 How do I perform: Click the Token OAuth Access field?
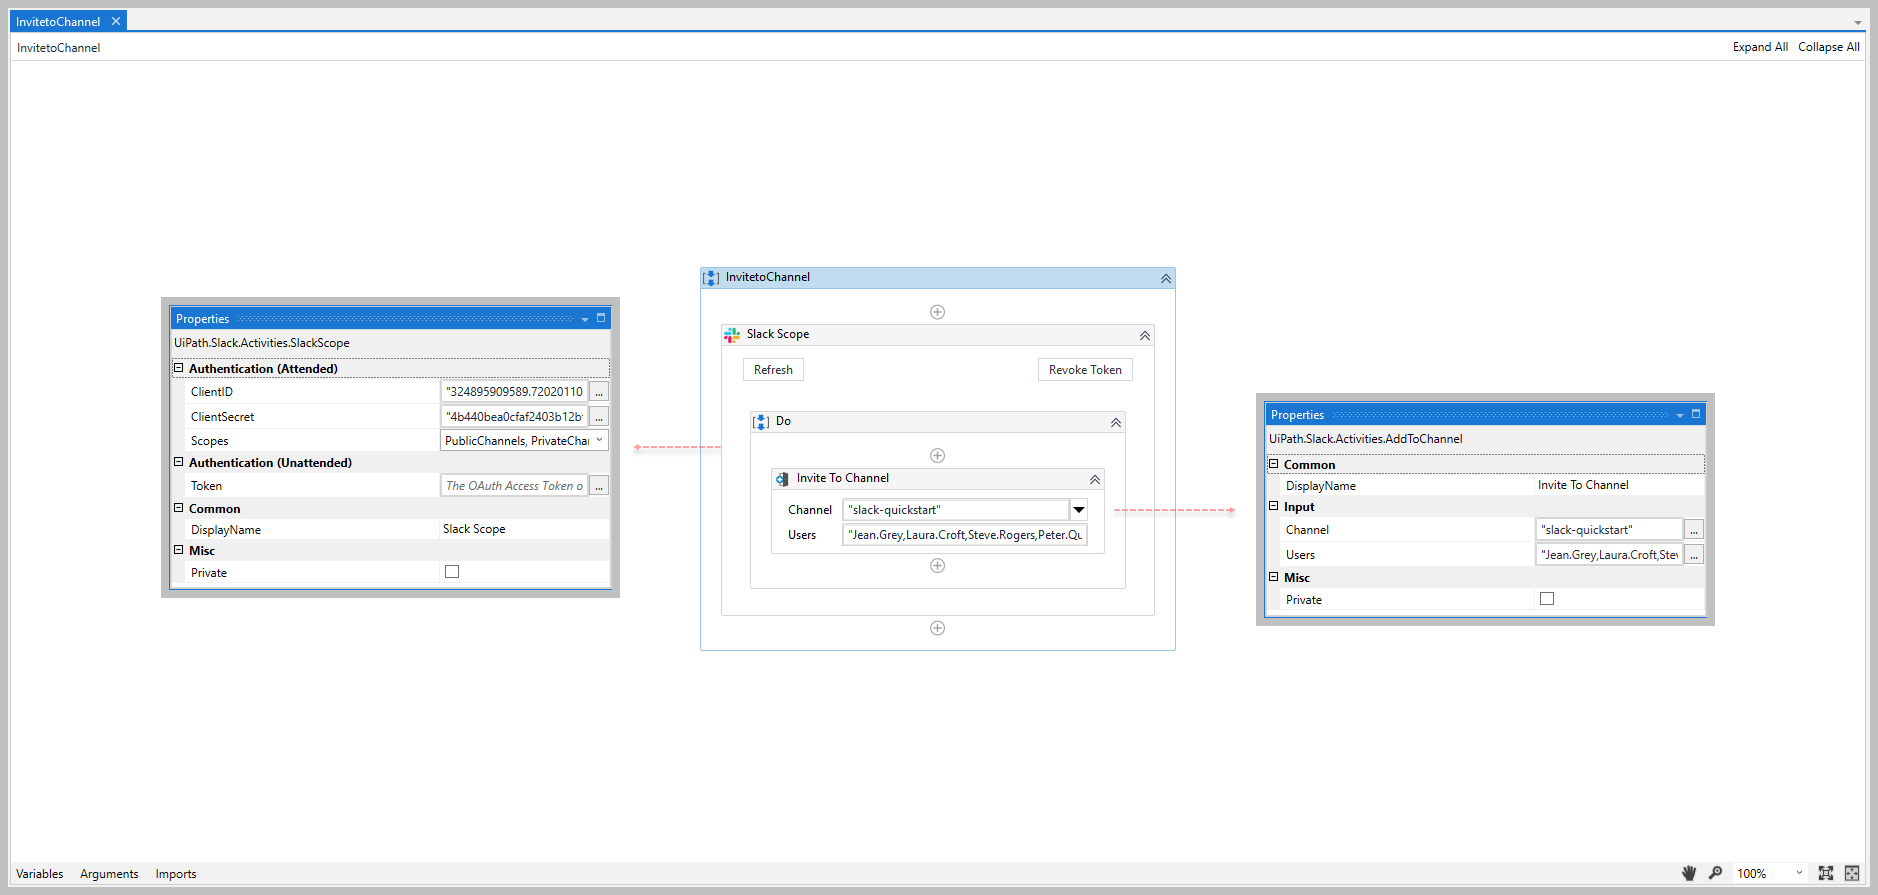point(514,486)
